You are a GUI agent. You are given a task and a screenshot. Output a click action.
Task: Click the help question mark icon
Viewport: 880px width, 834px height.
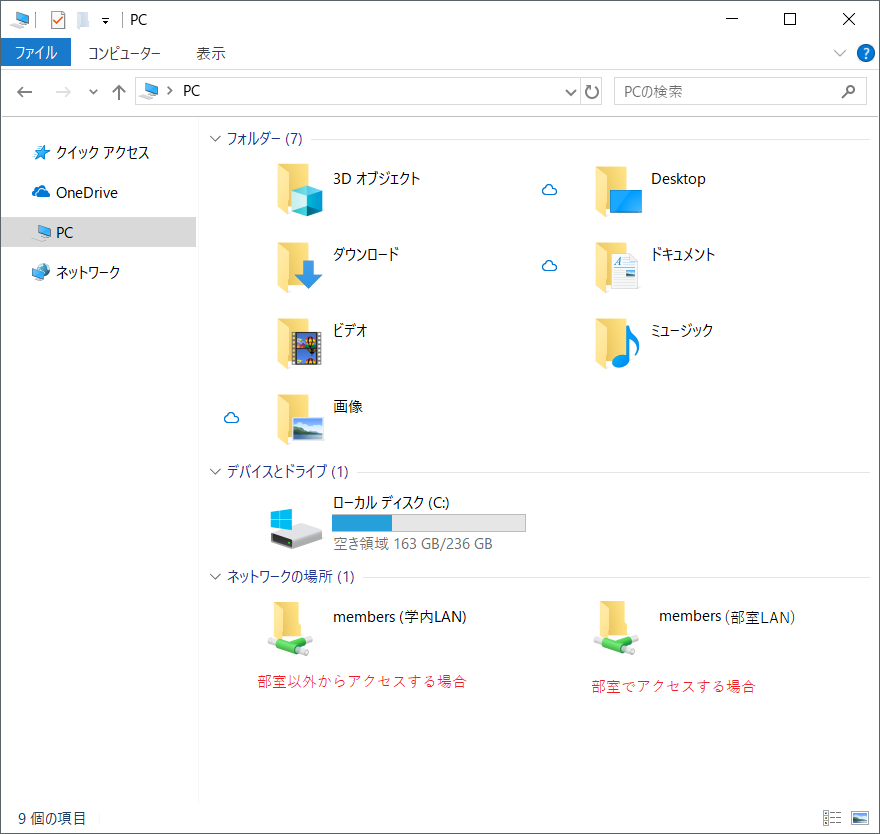(x=865, y=53)
